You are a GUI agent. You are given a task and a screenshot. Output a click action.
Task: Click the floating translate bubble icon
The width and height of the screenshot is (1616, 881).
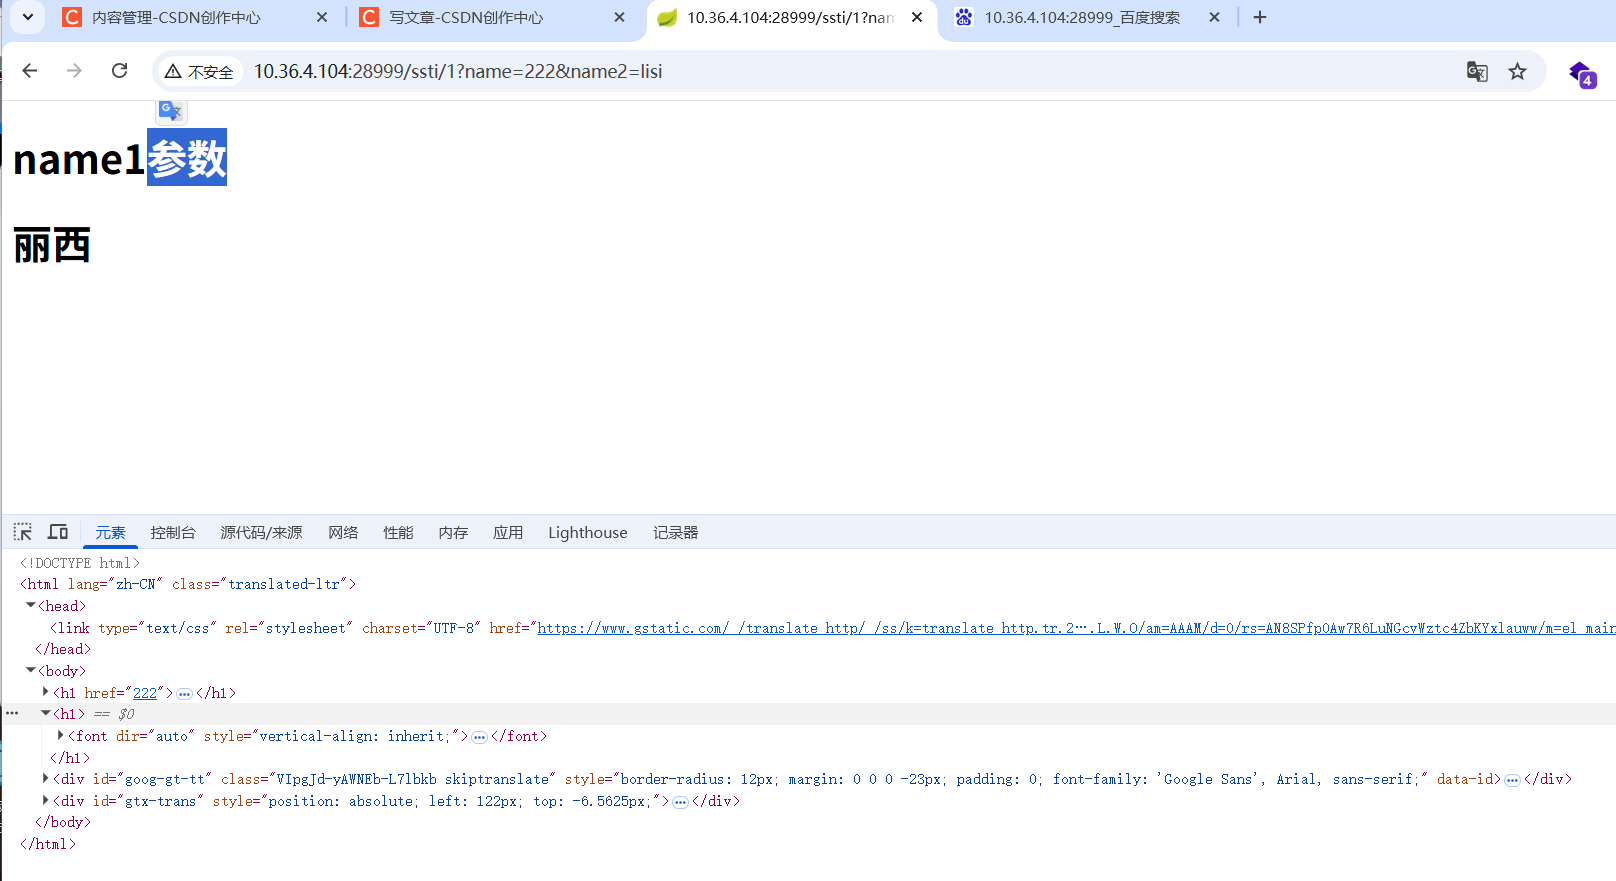click(x=171, y=111)
